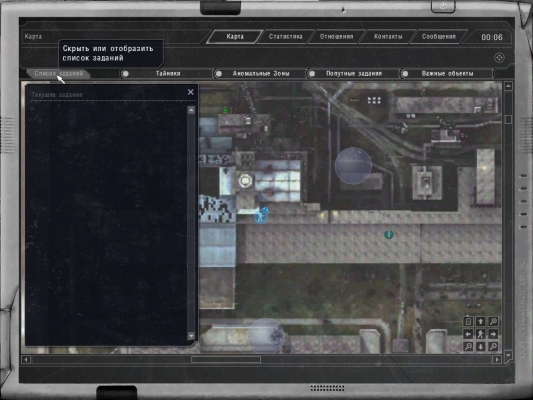Click the blue player position marker on the map
The width and height of the screenshot is (533, 400).
[261, 216]
